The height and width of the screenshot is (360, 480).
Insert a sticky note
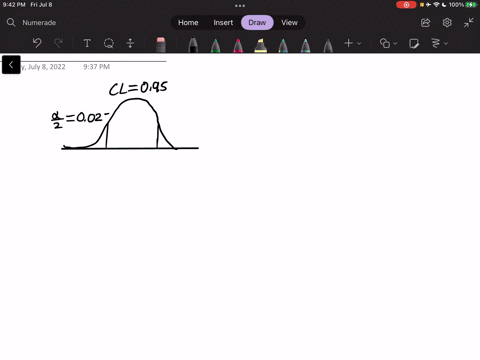(414, 43)
